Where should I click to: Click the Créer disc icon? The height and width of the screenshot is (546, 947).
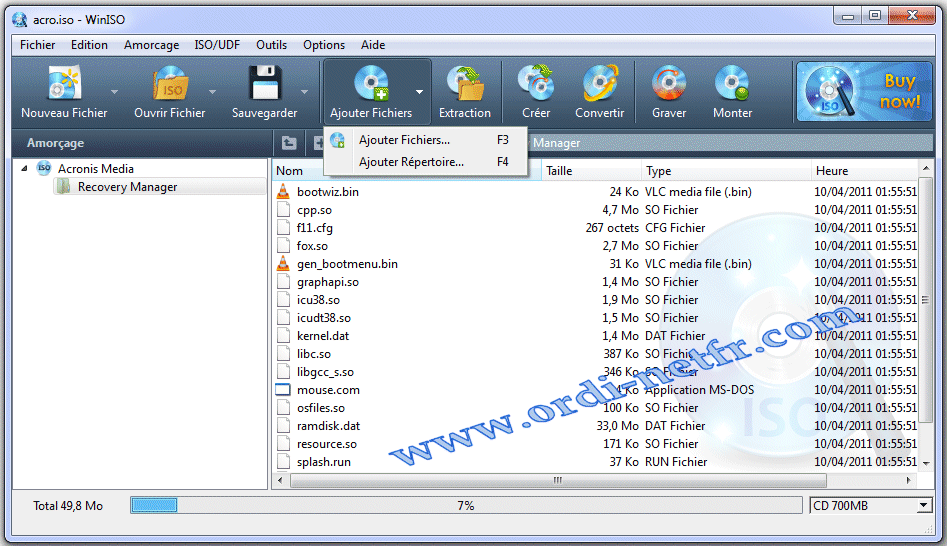[536, 83]
